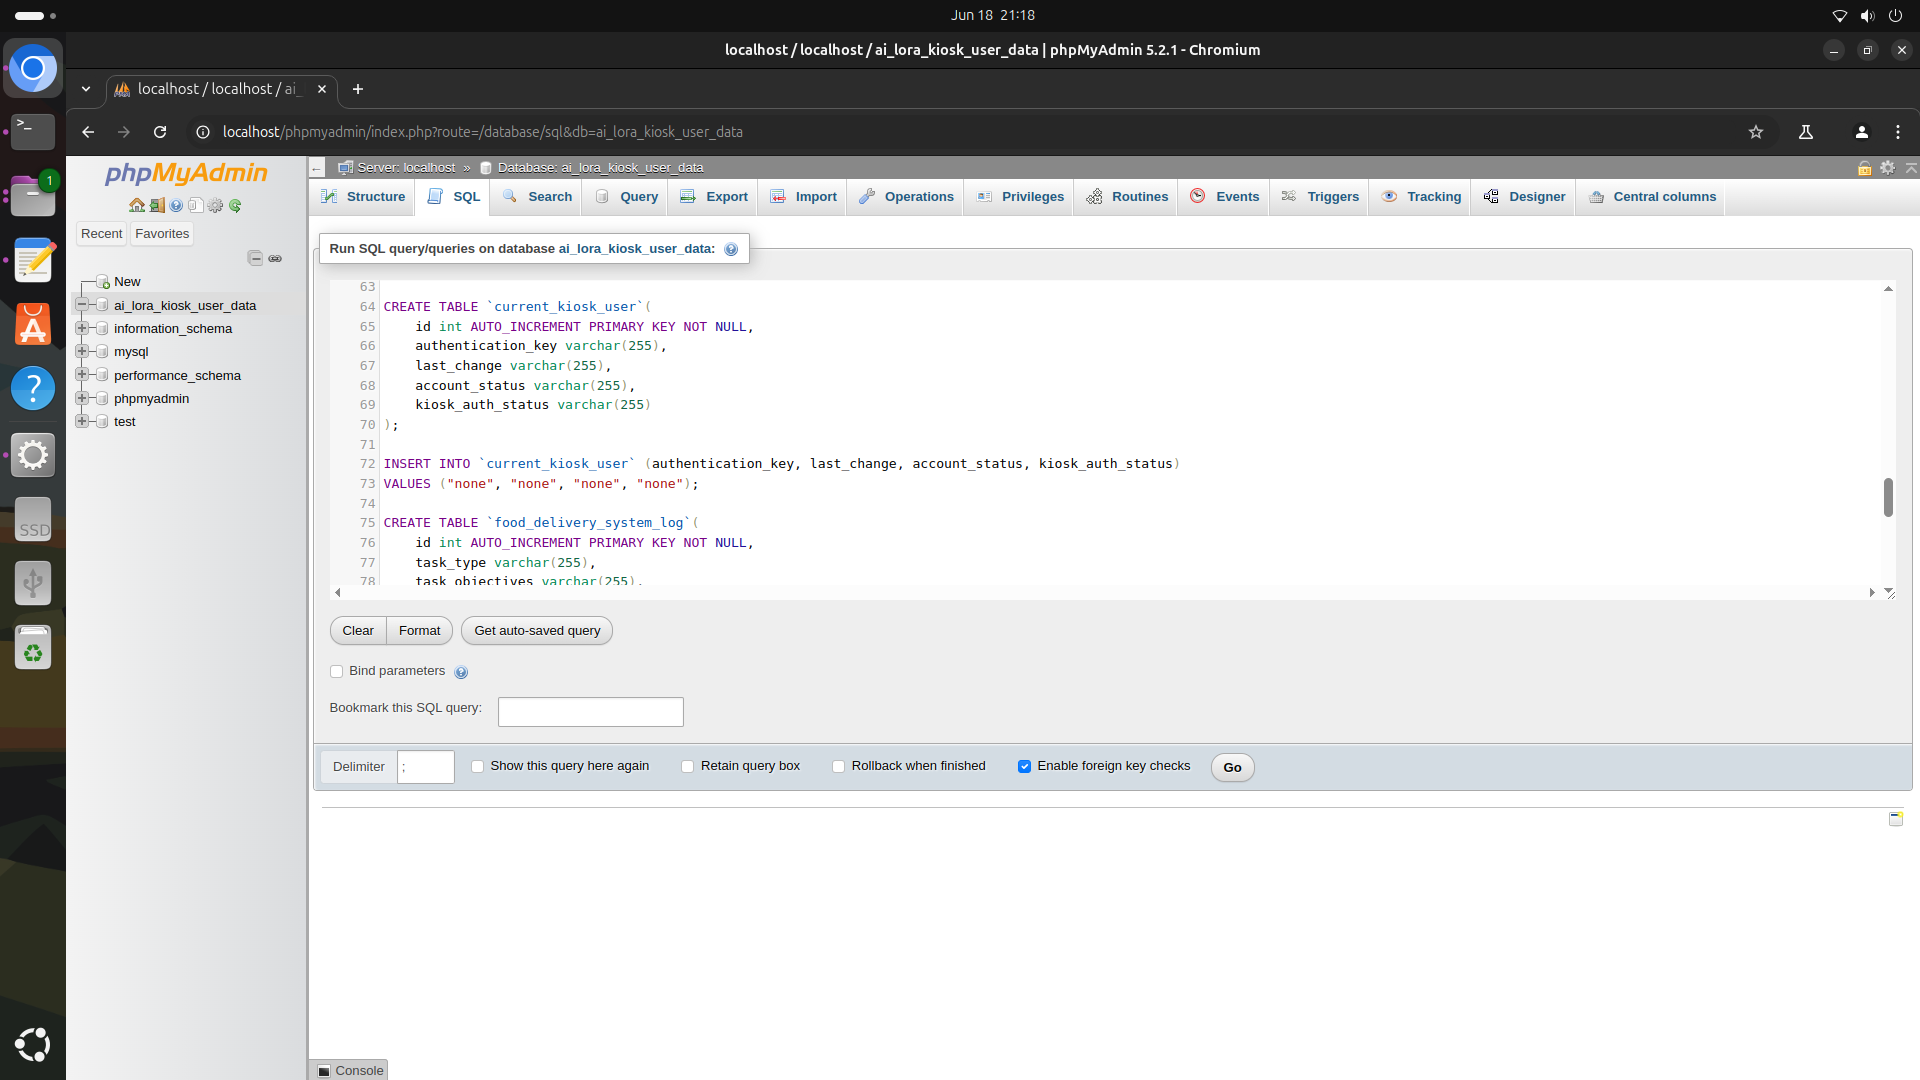This screenshot has width=1920, height=1080.
Task: Open page-related settings gear icon
Action: click(1887, 168)
